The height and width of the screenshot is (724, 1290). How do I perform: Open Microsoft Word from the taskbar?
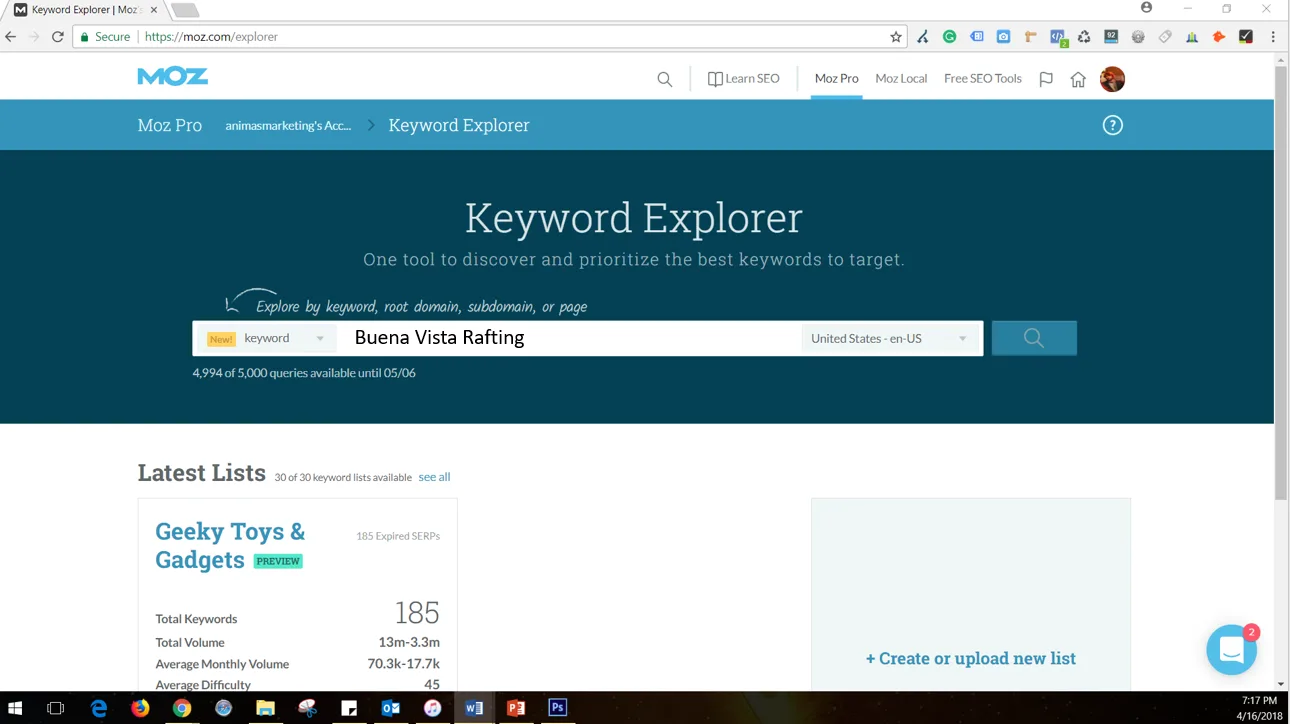pos(473,707)
